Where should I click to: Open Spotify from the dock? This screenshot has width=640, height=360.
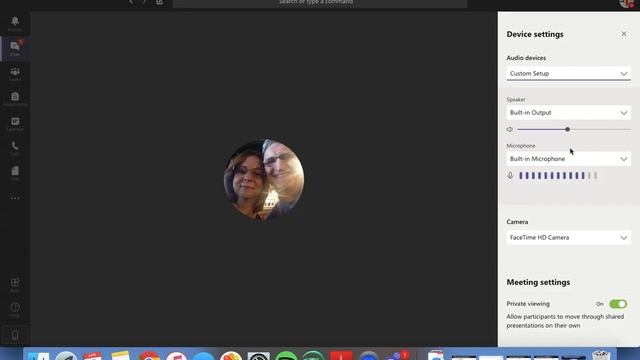tap(286, 356)
